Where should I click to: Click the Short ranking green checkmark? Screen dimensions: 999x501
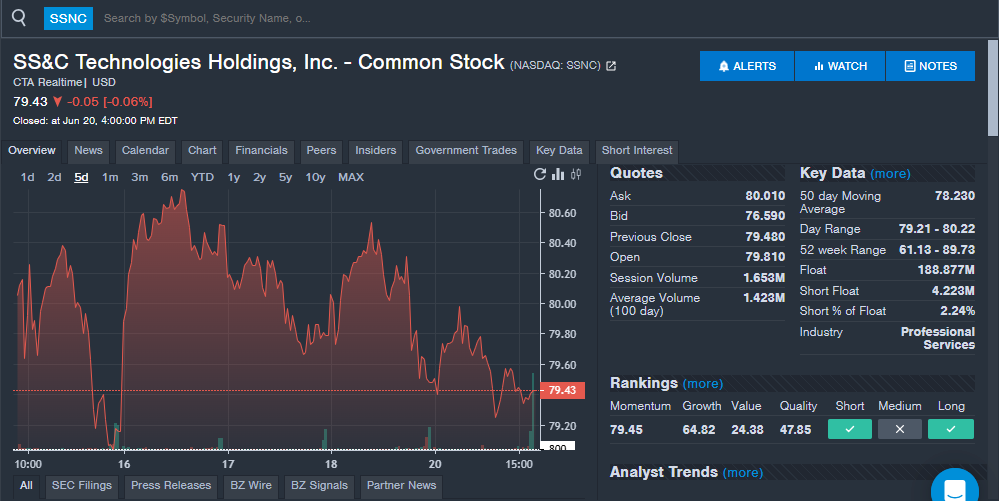[x=849, y=429]
